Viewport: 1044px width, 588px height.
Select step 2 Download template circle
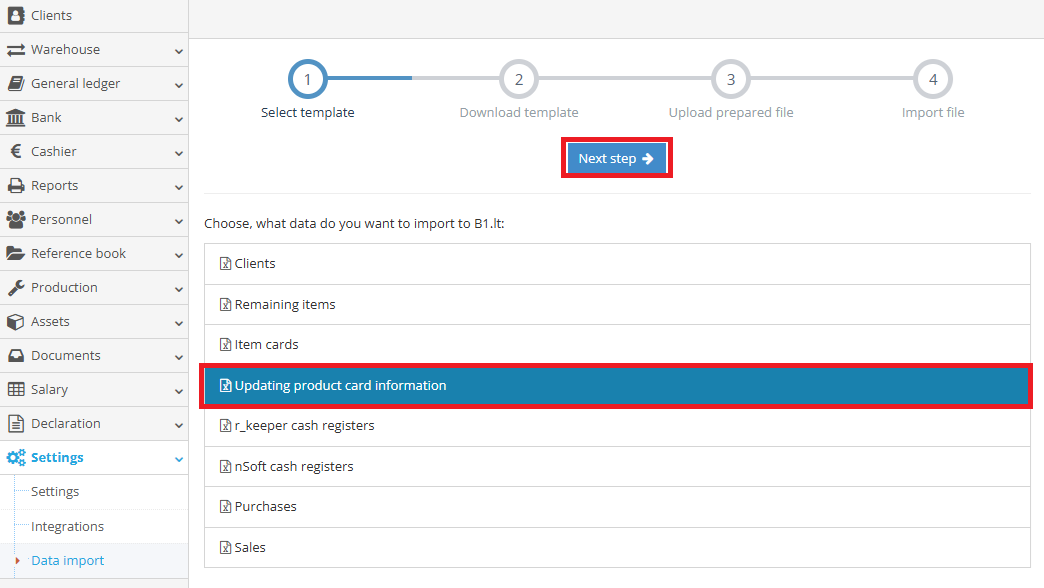coord(518,79)
